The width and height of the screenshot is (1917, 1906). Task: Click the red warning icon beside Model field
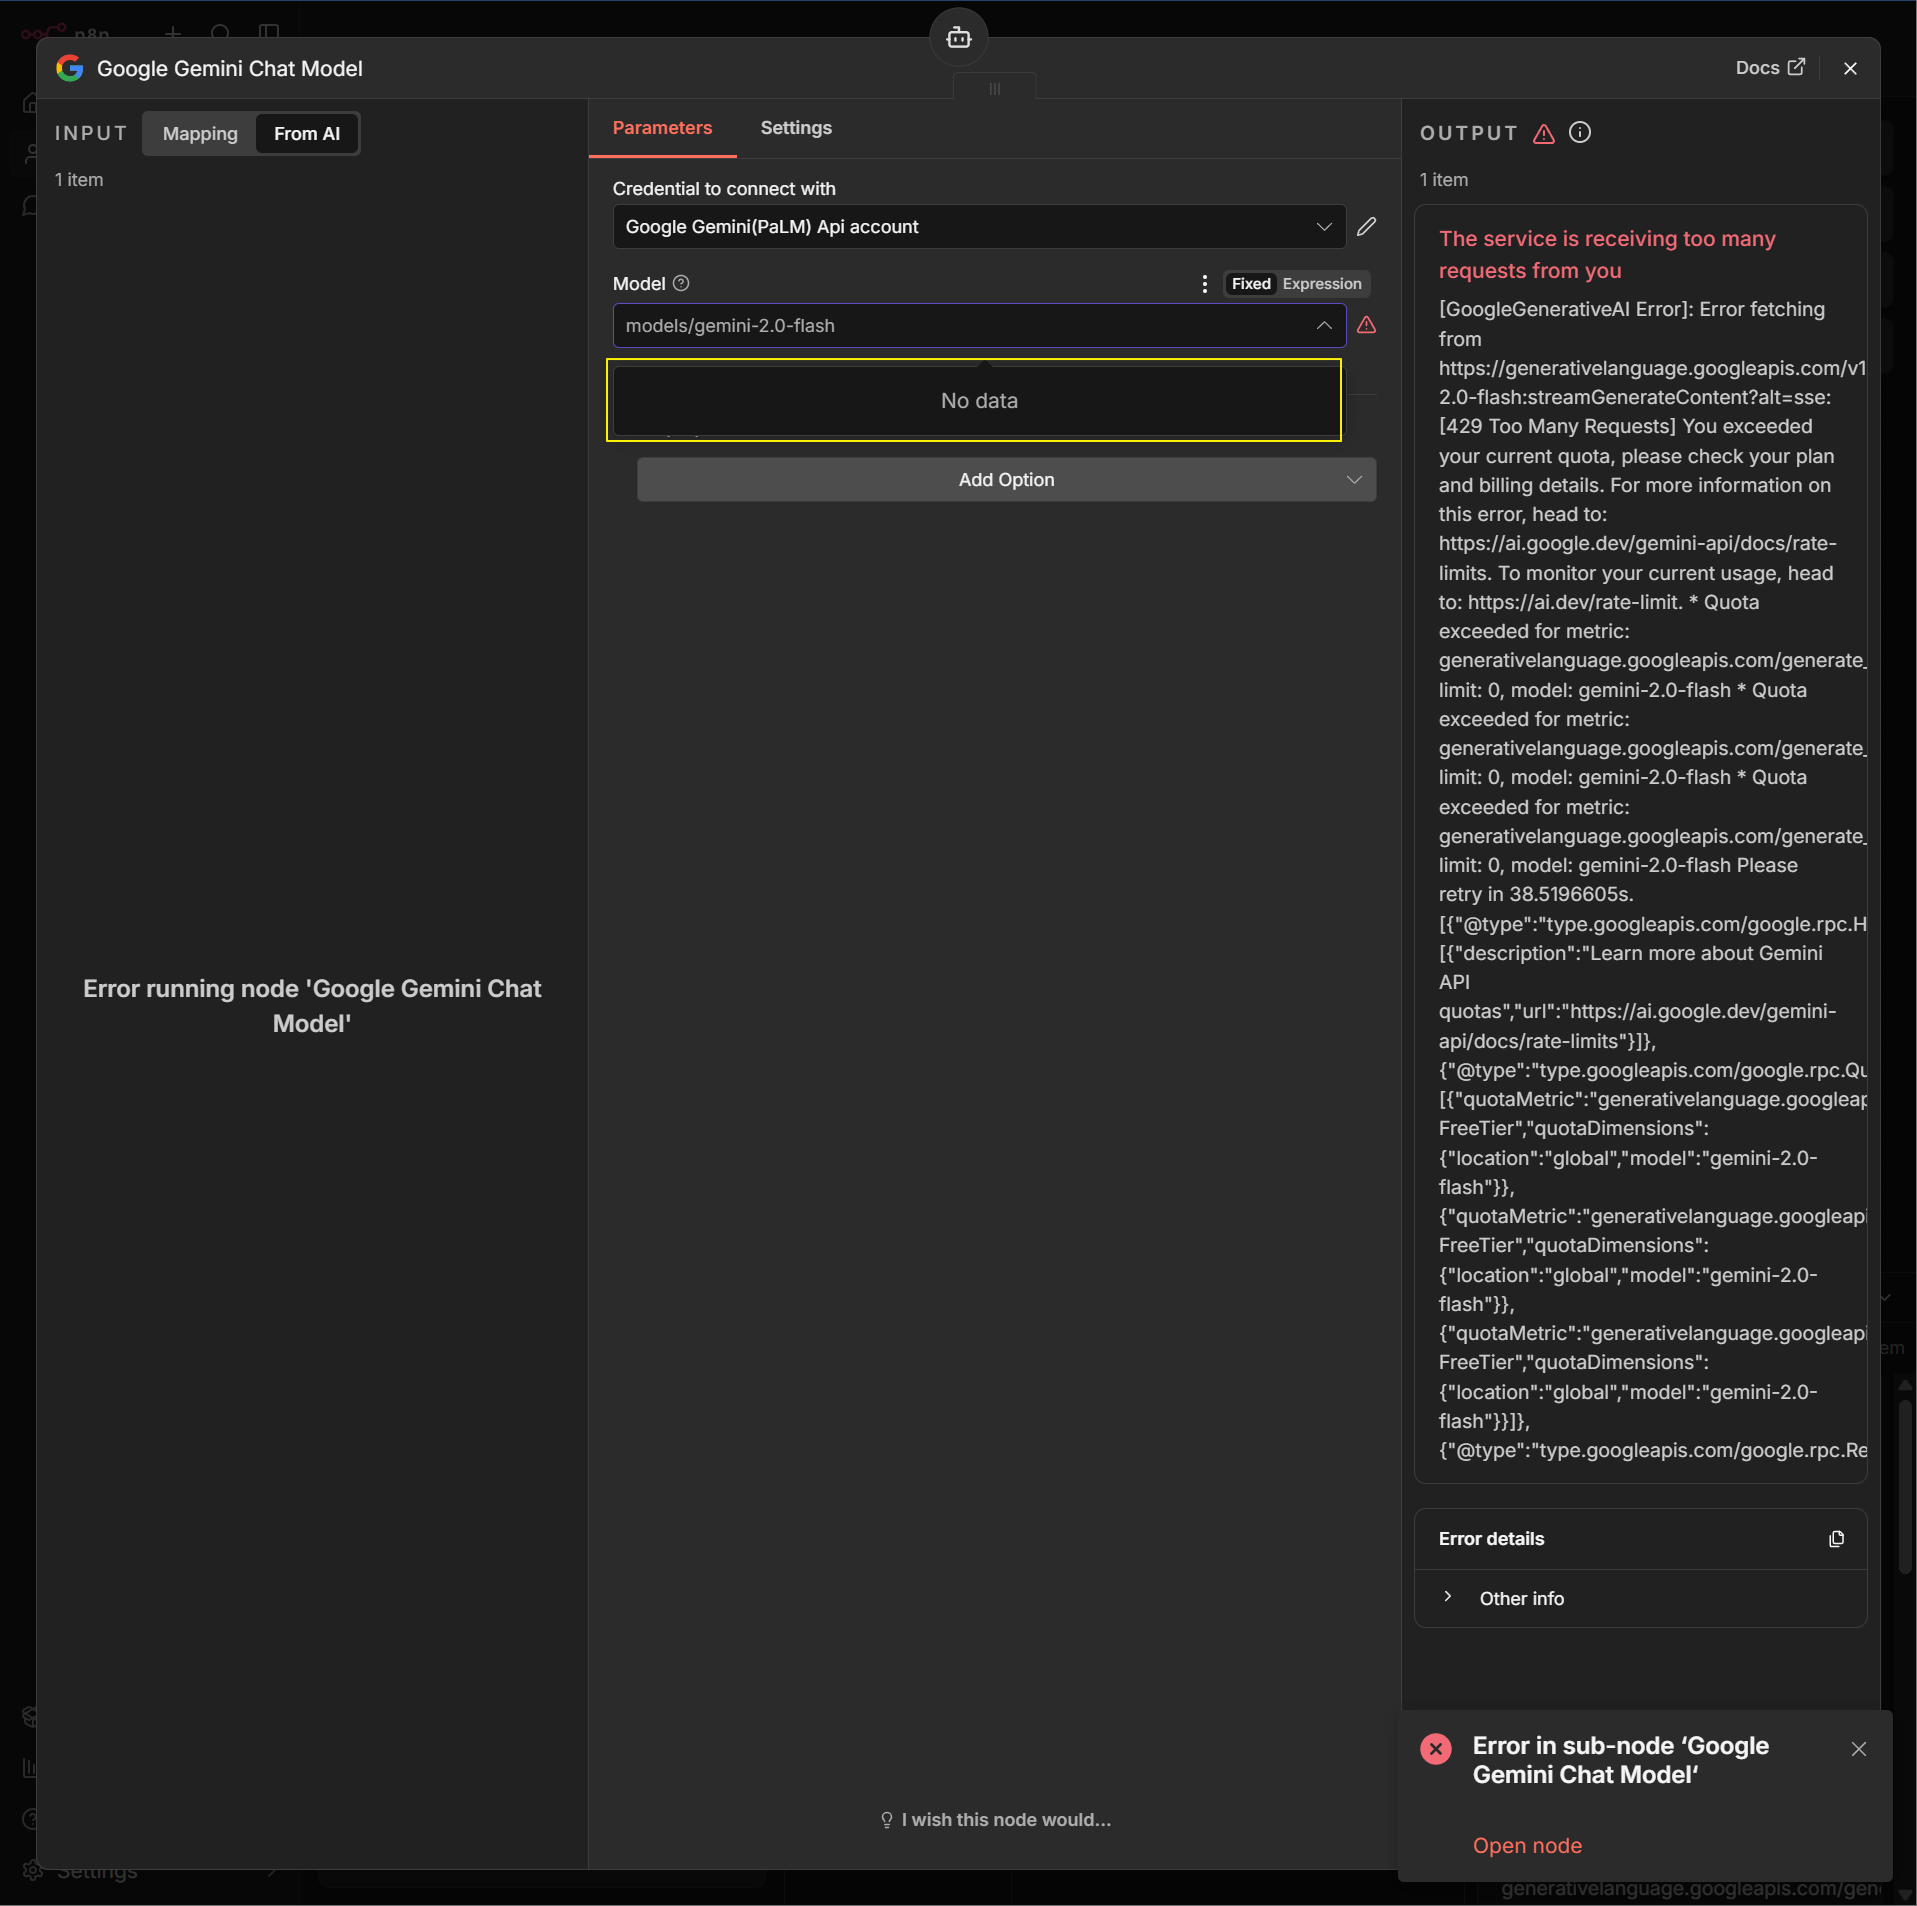1366,325
